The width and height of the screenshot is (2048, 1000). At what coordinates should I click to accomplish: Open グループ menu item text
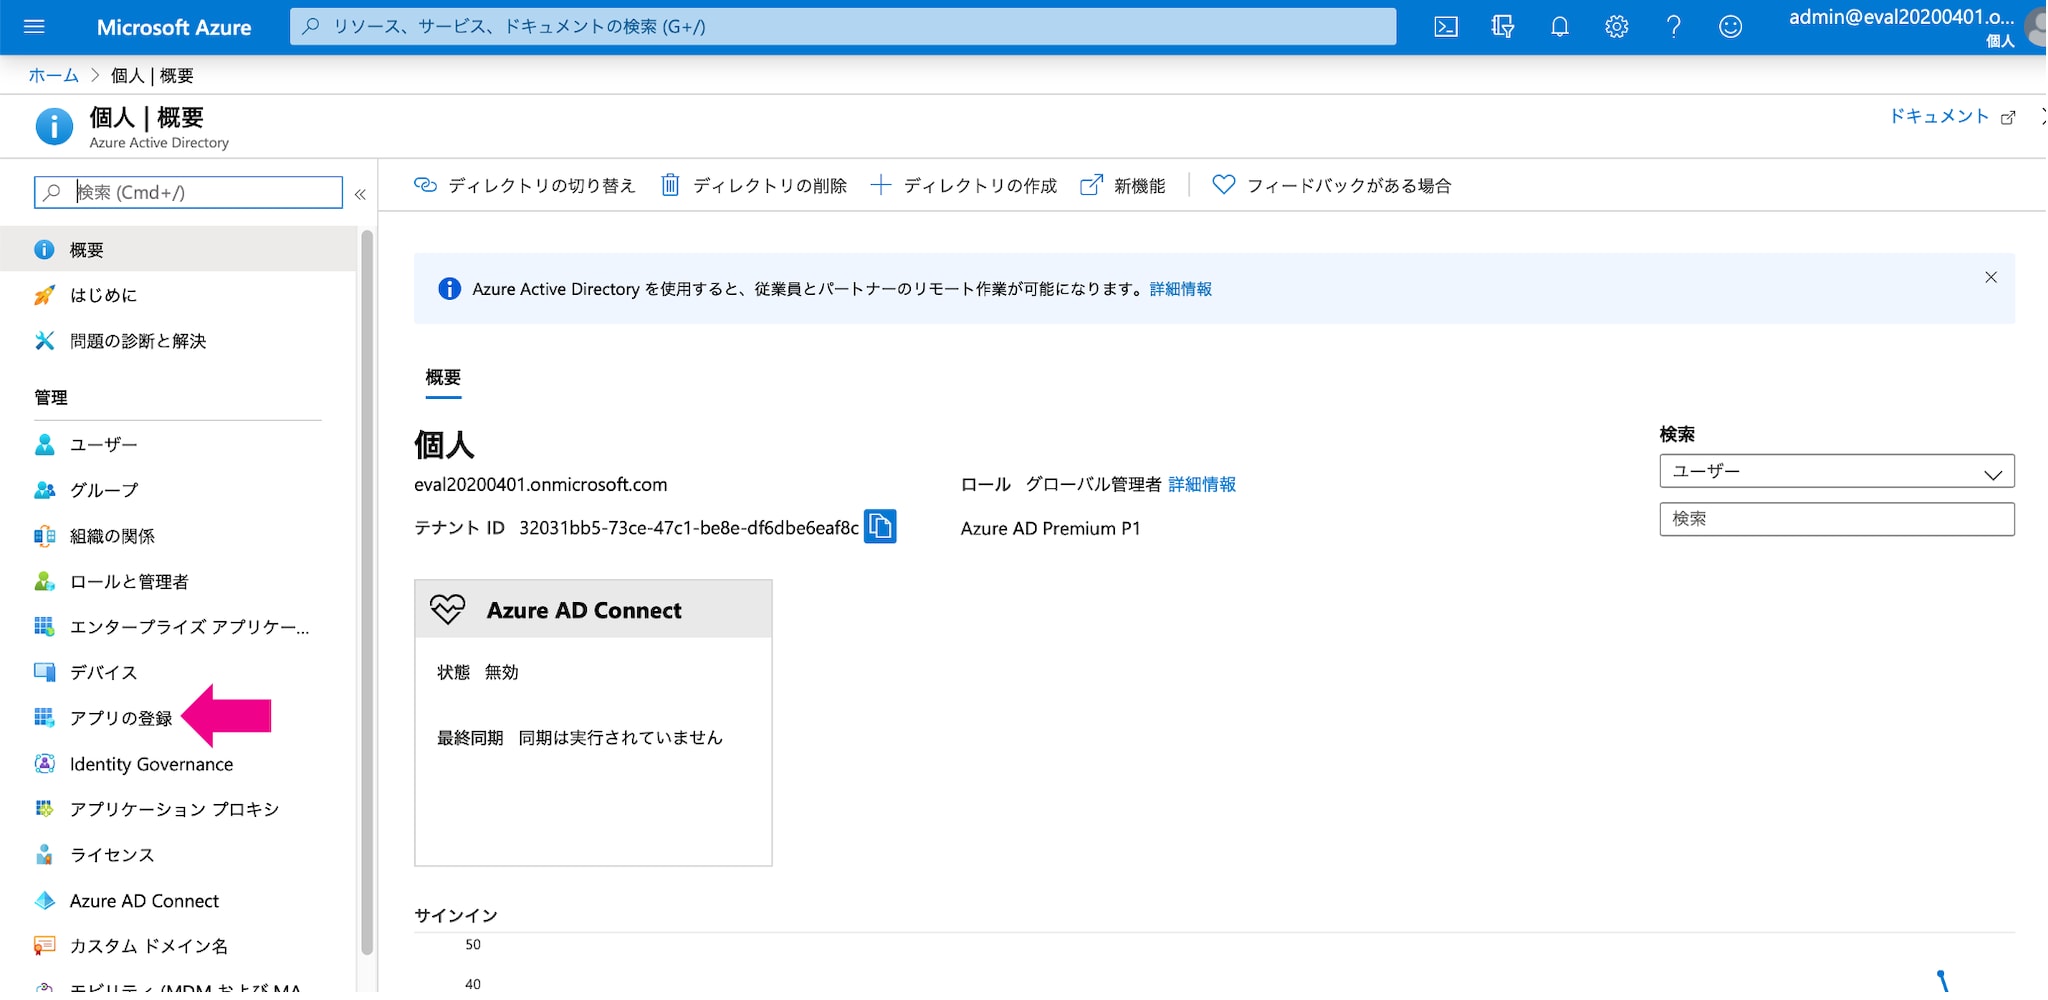click(104, 490)
